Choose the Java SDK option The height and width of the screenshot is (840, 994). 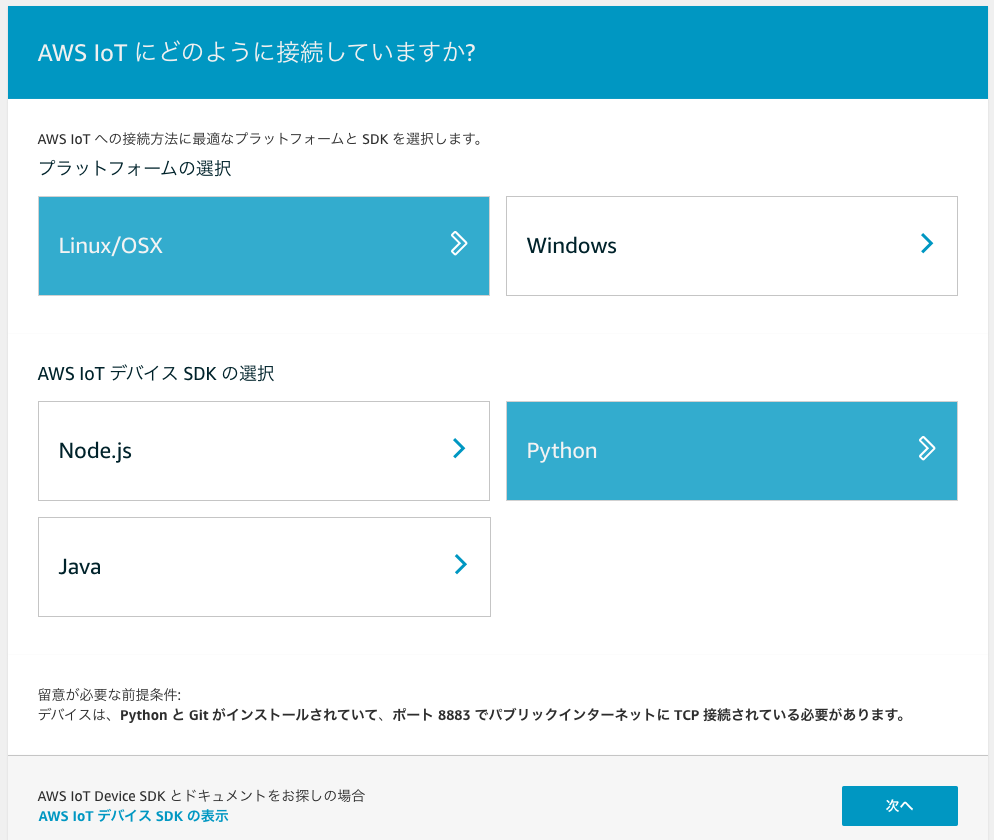click(x=263, y=566)
